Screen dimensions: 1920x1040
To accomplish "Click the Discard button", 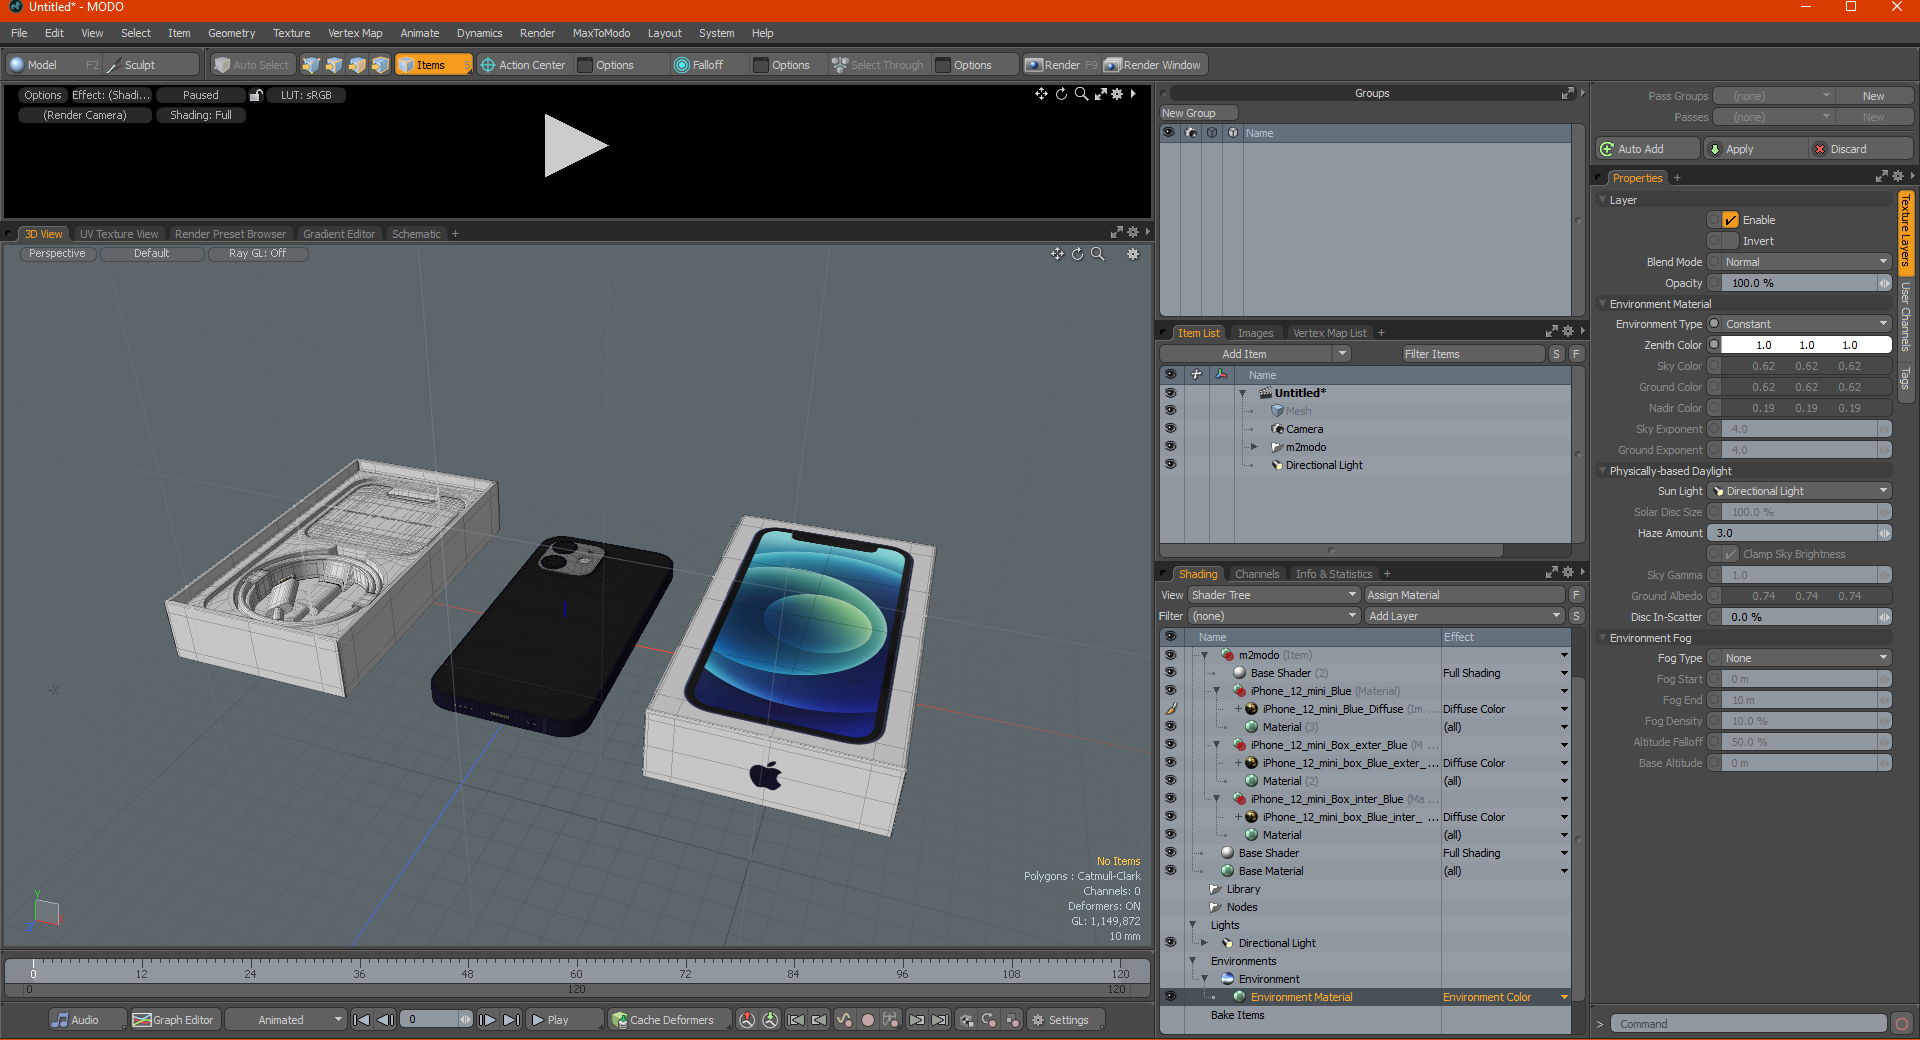I will tap(1861, 149).
